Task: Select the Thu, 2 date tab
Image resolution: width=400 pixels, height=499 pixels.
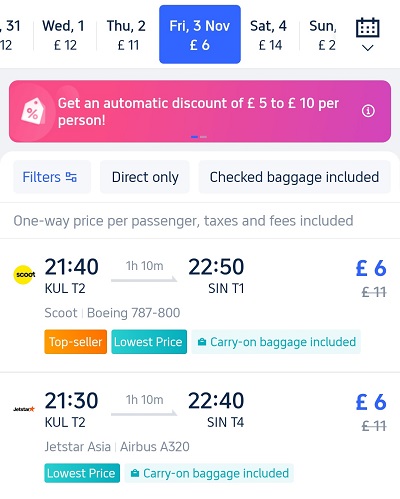Action: [128, 35]
